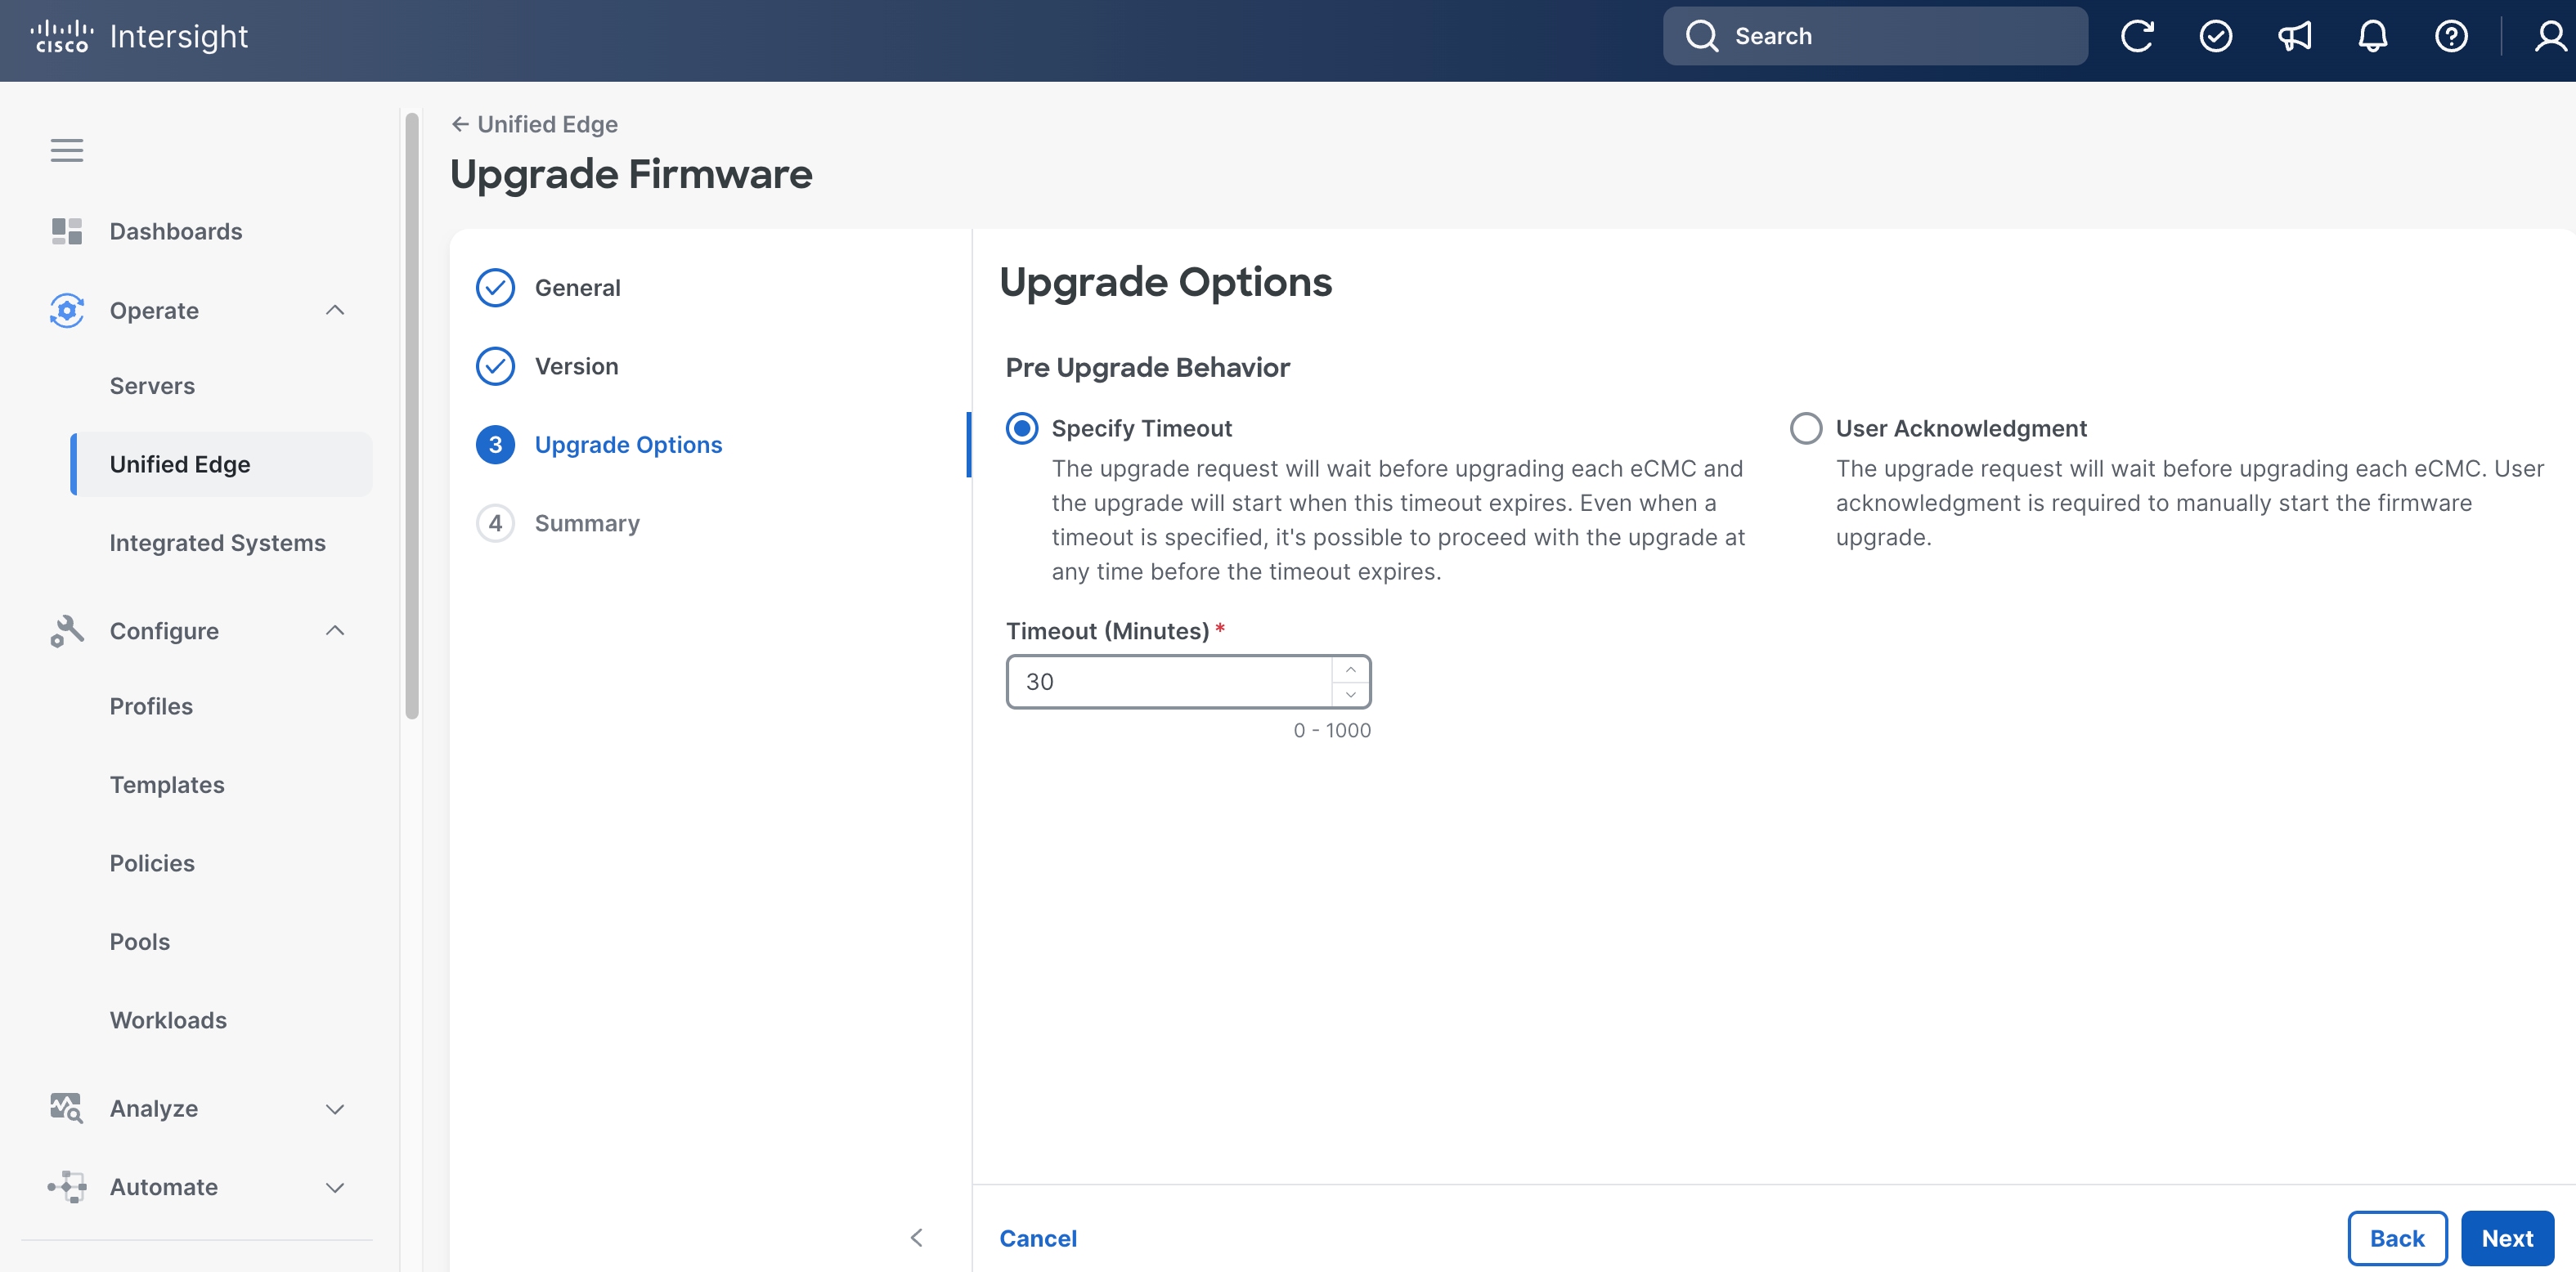Screen dimensions: 2576x1272
Task: Collapse the wizard steps panel
Action: 916,1238
